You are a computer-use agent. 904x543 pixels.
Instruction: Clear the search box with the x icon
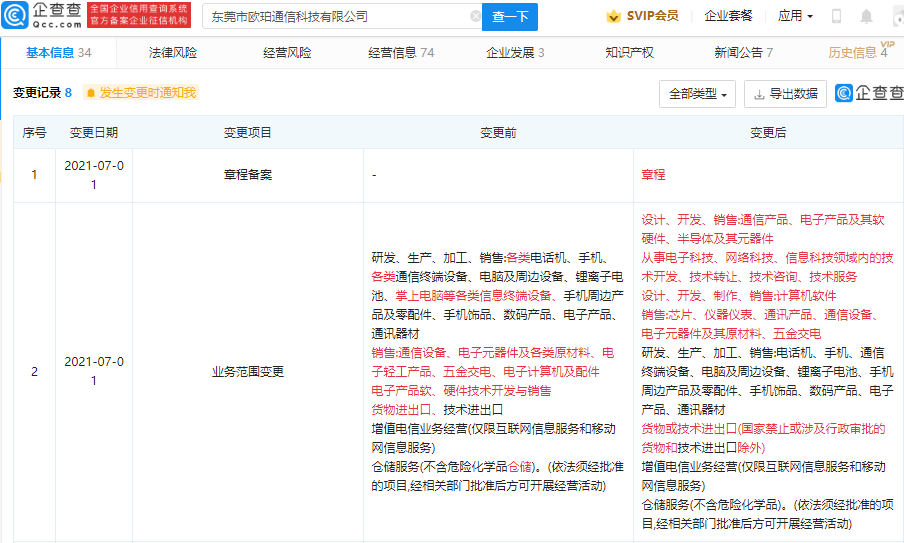(x=476, y=16)
